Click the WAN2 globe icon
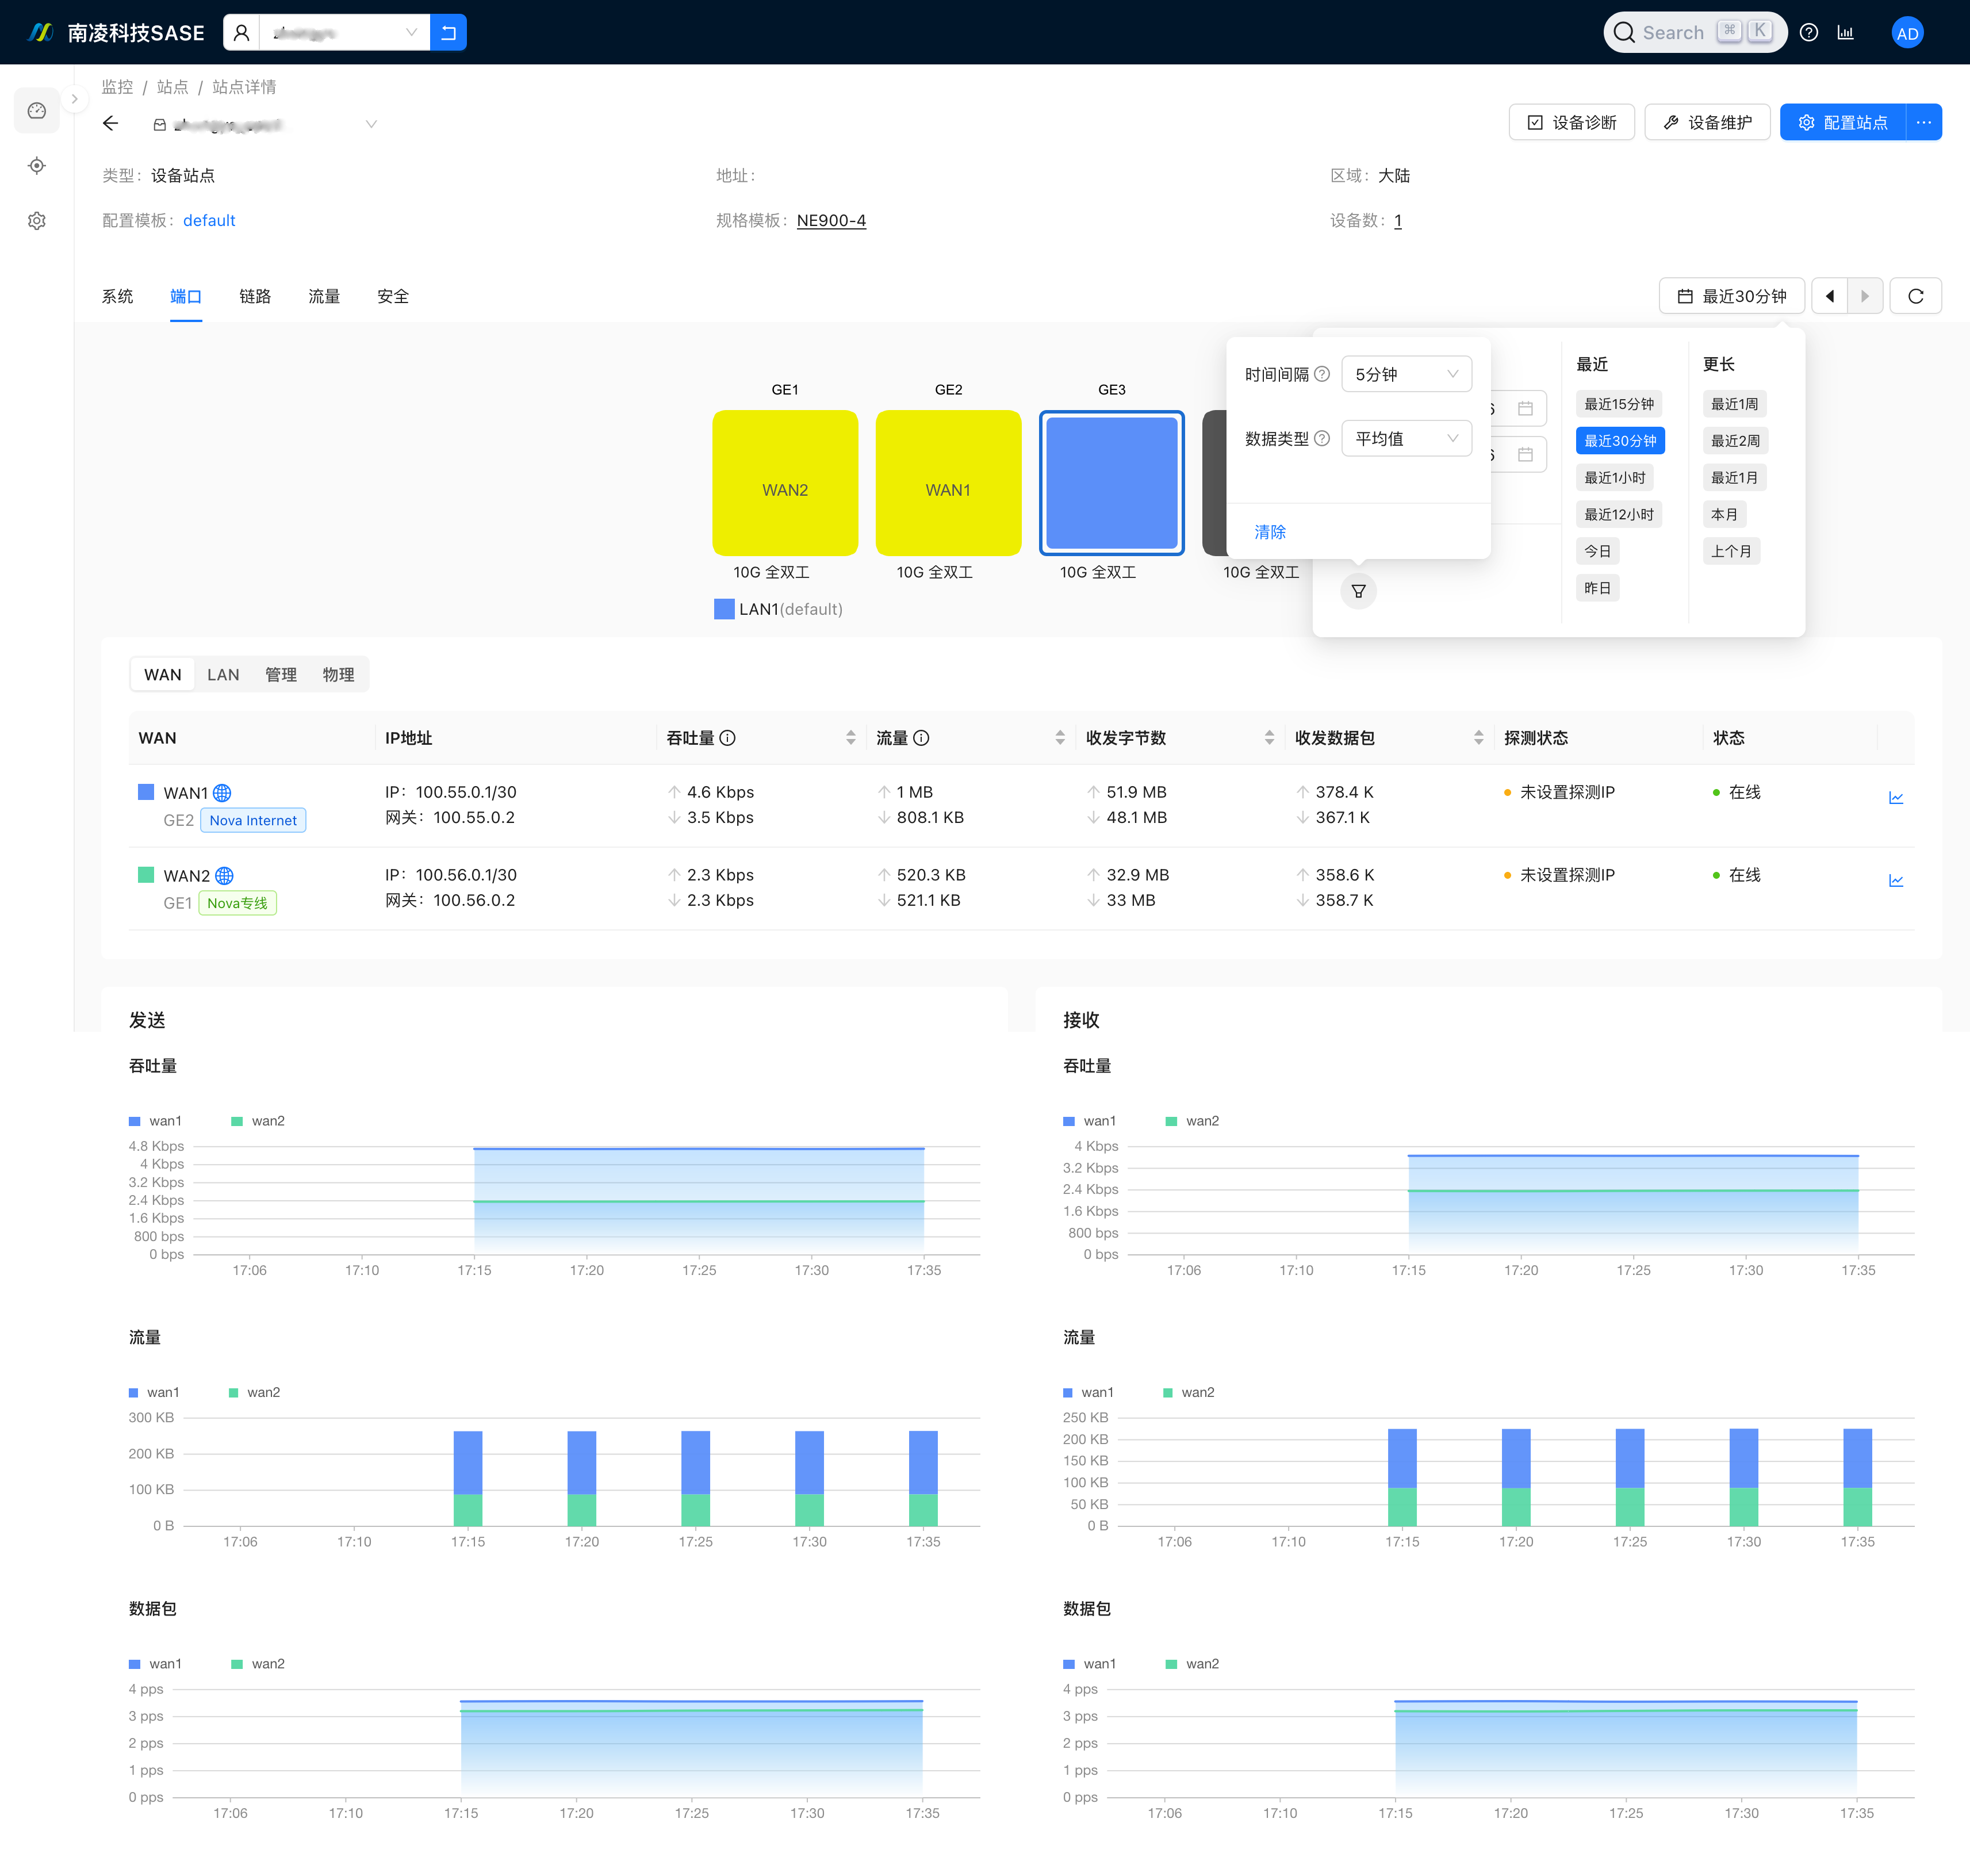 pyautogui.click(x=224, y=876)
